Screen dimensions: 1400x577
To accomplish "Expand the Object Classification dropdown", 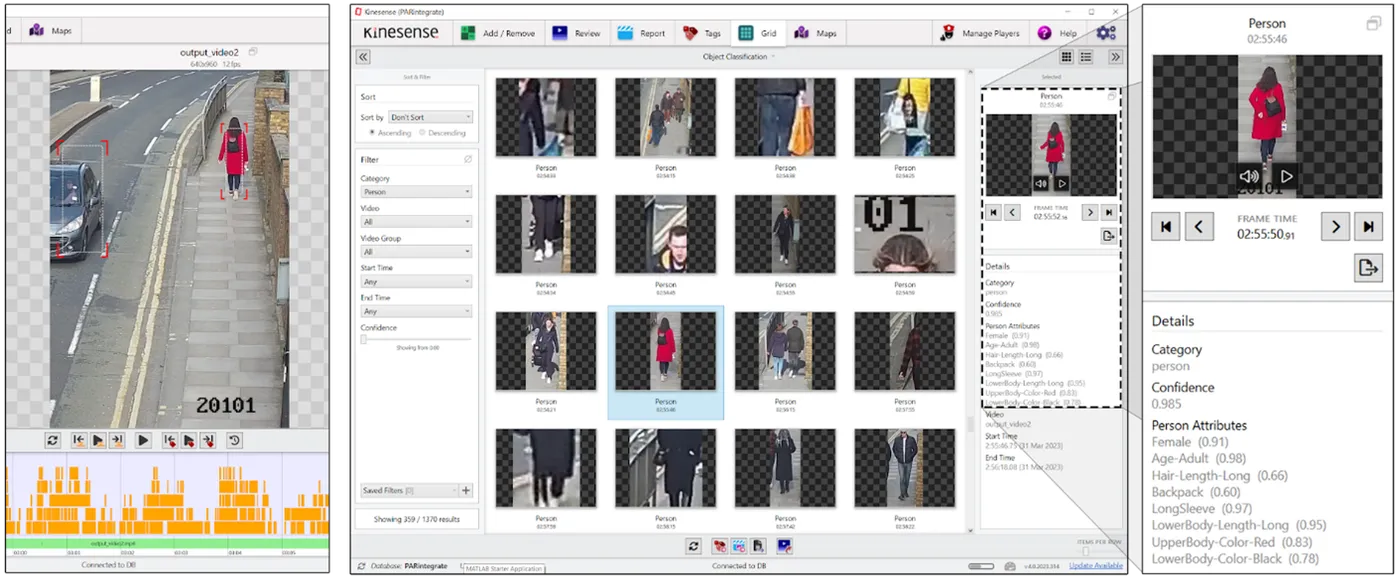I will (738, 57).
